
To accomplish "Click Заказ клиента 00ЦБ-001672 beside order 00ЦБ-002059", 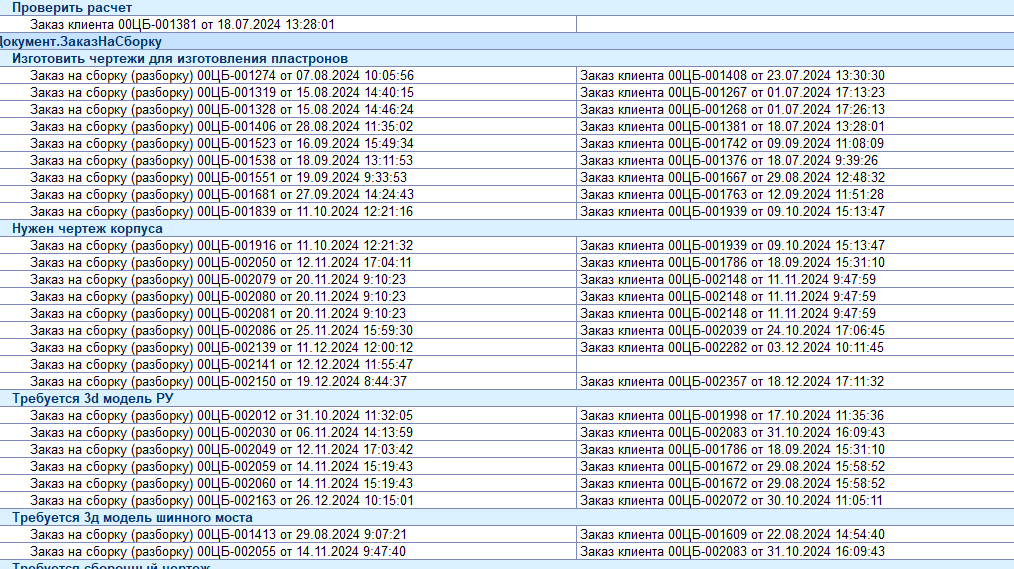I will (732, 467).
